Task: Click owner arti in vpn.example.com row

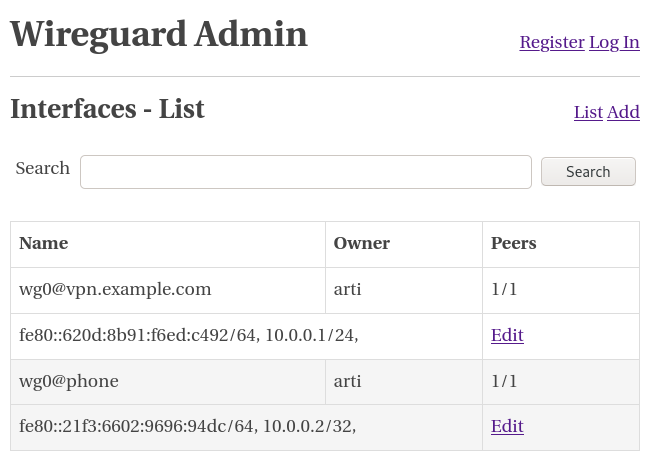Action: click(347, 289)
